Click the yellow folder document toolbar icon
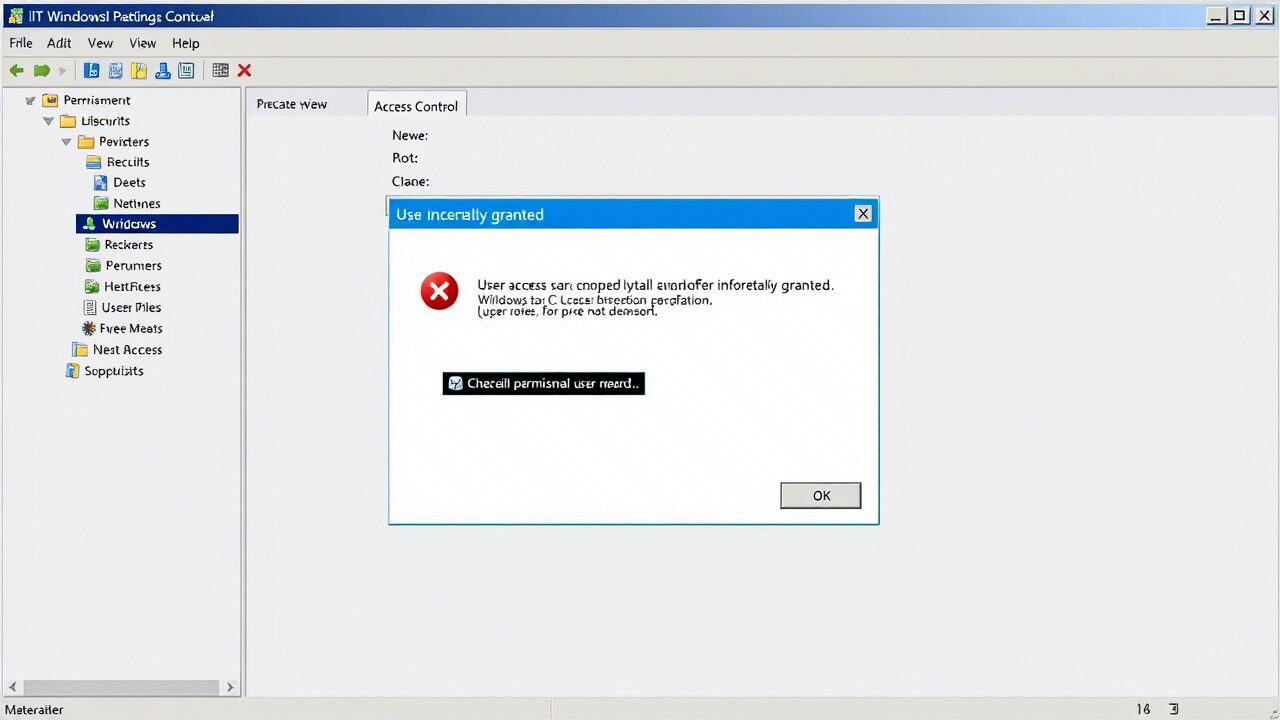Screen dimensions: 1280x720 click(x=139, y=71)
